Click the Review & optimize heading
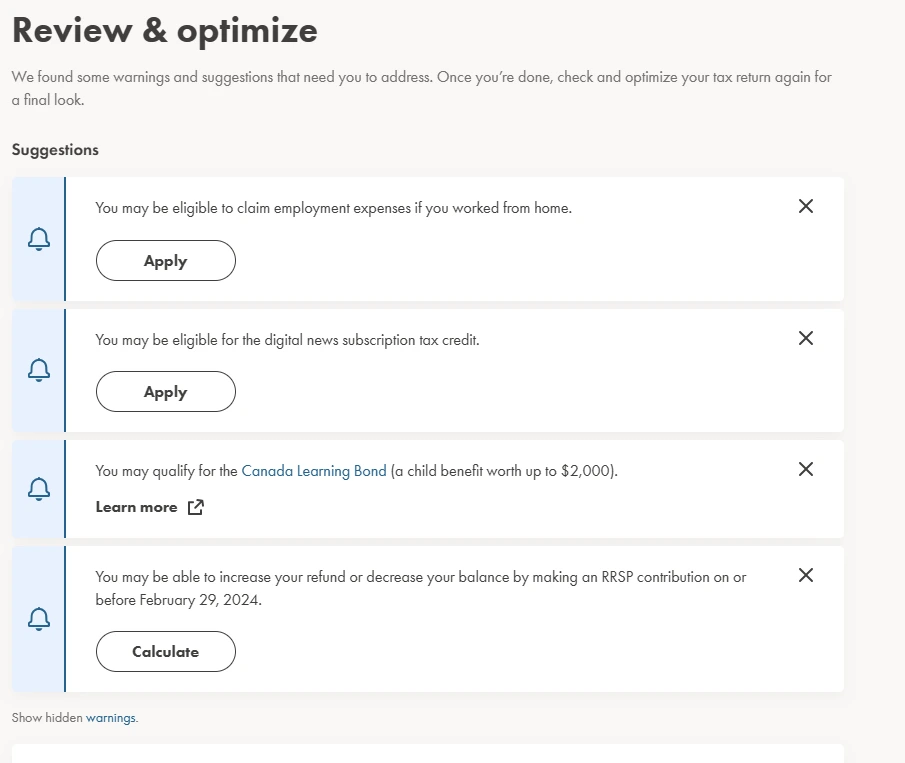 point(164,31)
